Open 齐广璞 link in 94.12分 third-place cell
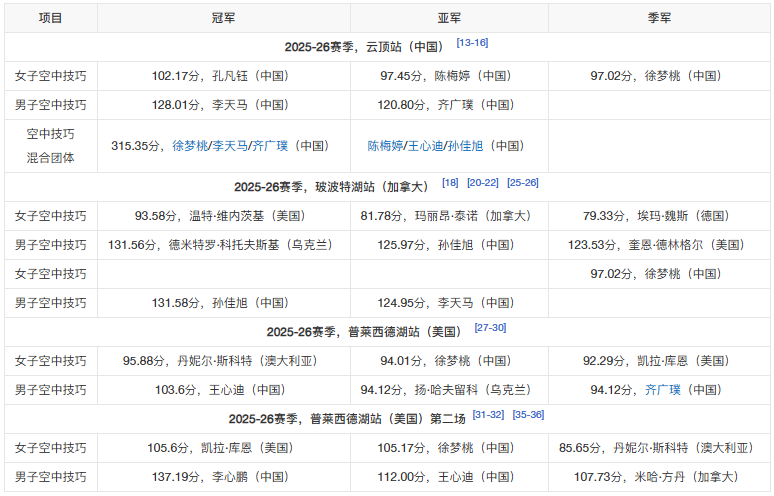The height and width of the screenshot is (496, 774). [x=662, y=390]
